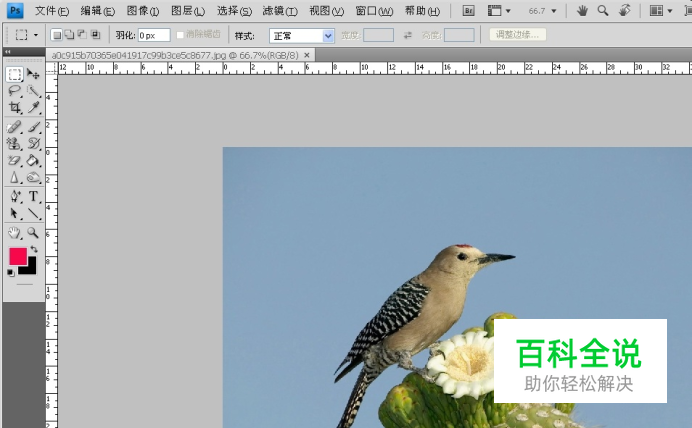692x428 pixels.
Task: Choose Subtract from Selection mode
Action: [82, 35]
